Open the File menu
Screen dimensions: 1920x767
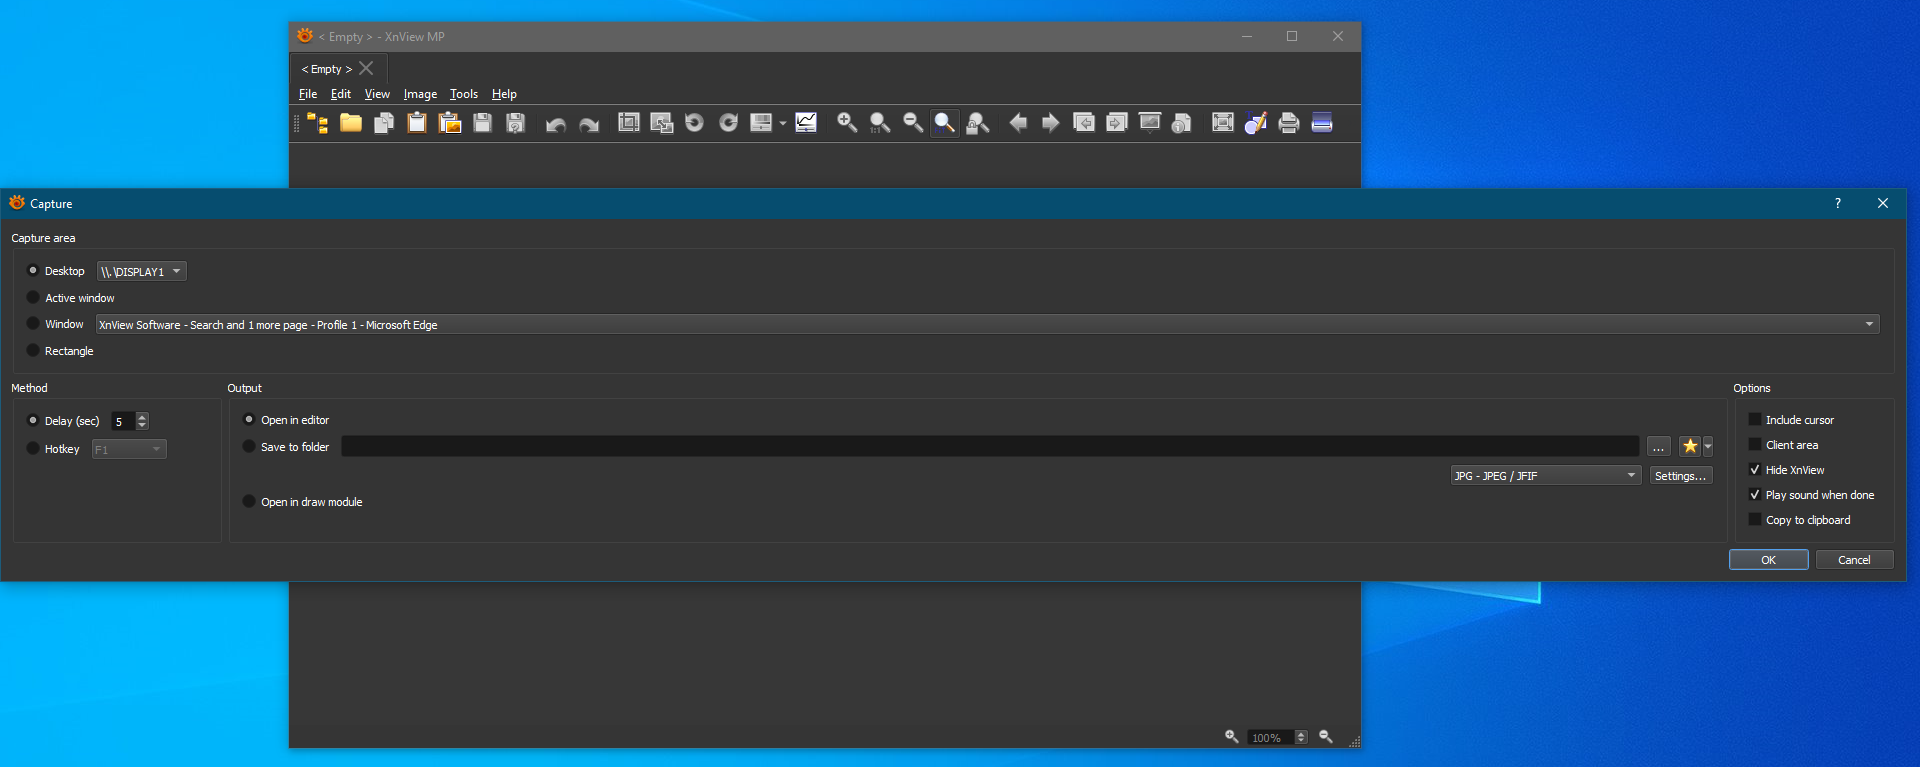pos(308,94)
